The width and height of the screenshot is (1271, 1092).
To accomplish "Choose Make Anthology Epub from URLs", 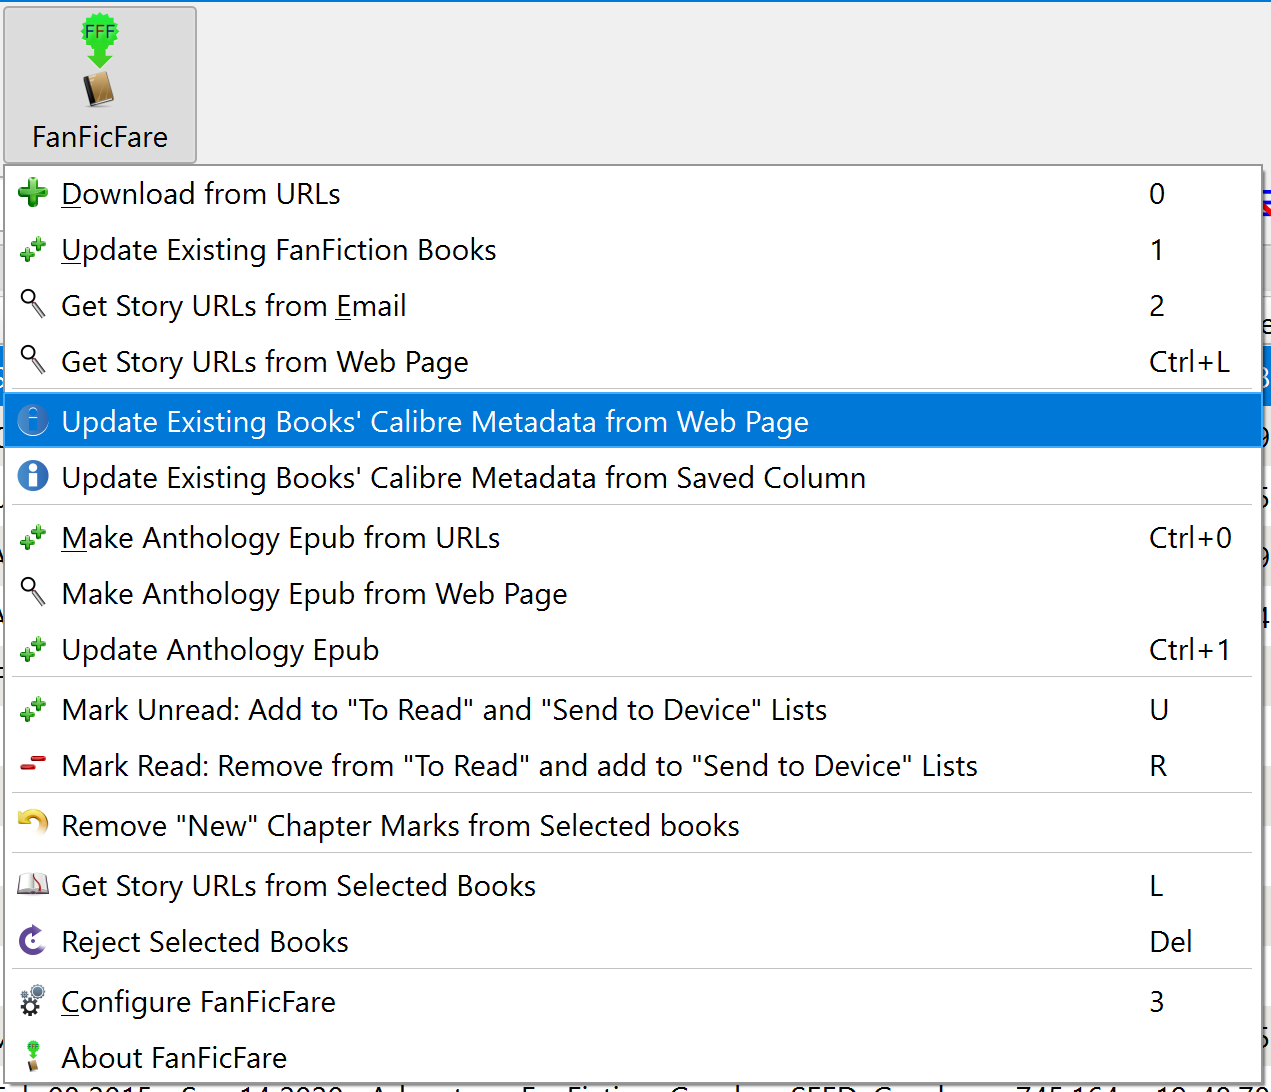I will click(x=281, y=538).
